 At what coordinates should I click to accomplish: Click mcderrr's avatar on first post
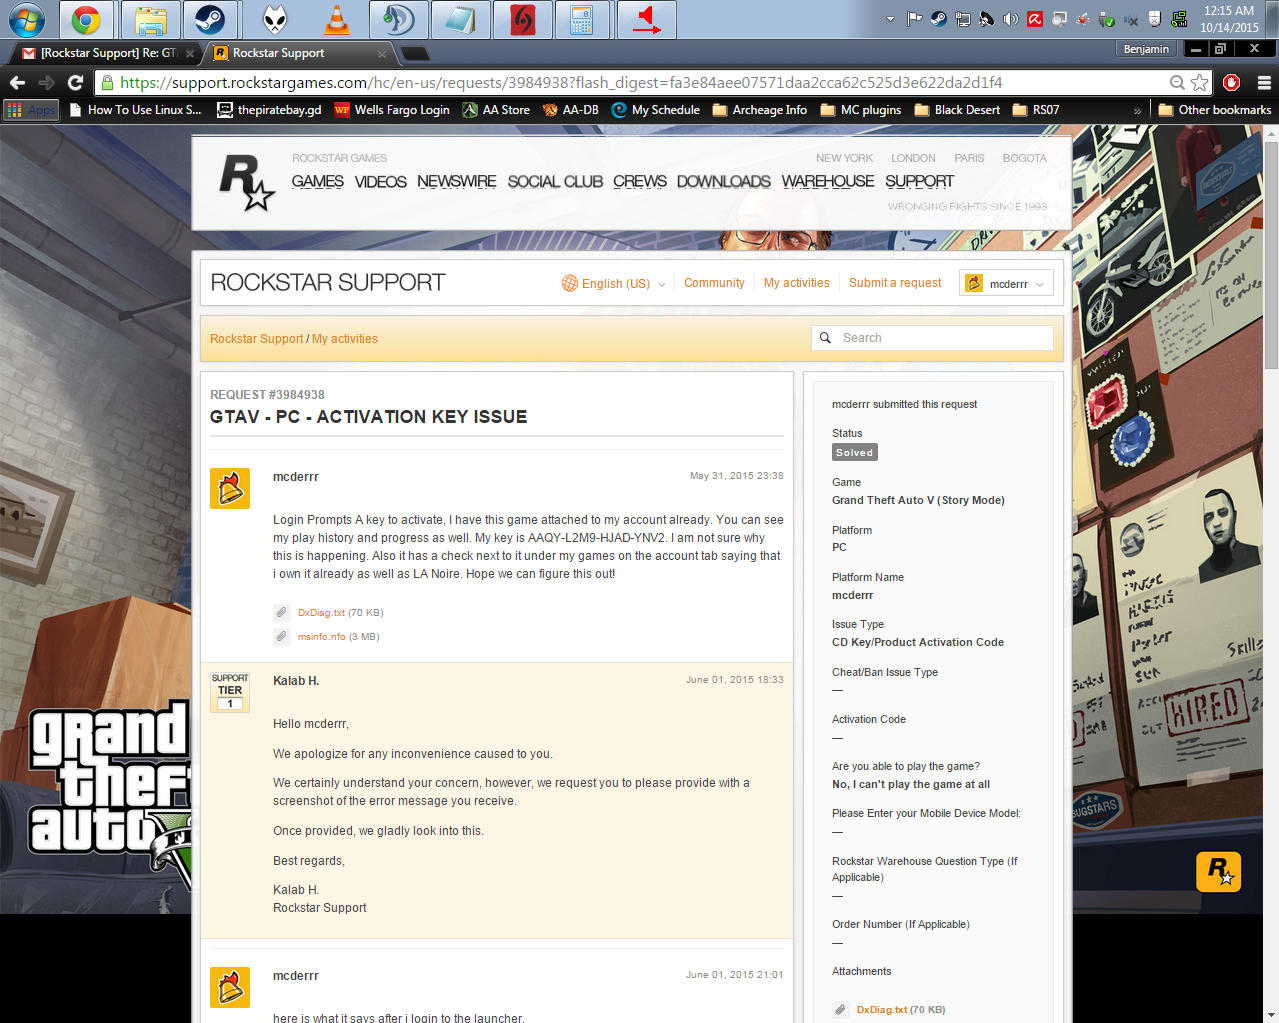tap(229, 488)
